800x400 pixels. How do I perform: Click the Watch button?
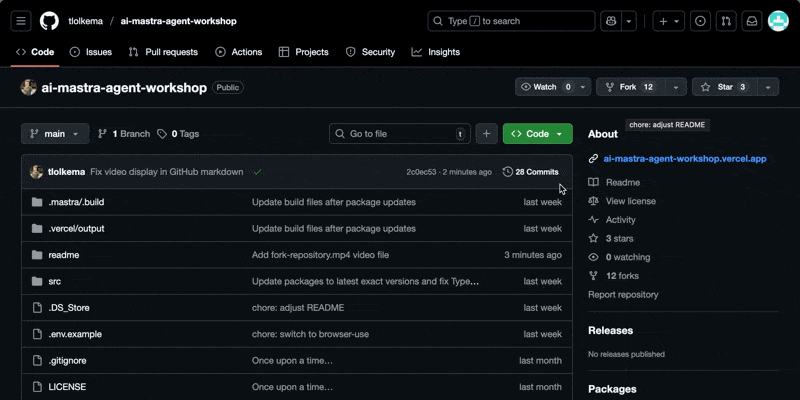click(545, 87)
